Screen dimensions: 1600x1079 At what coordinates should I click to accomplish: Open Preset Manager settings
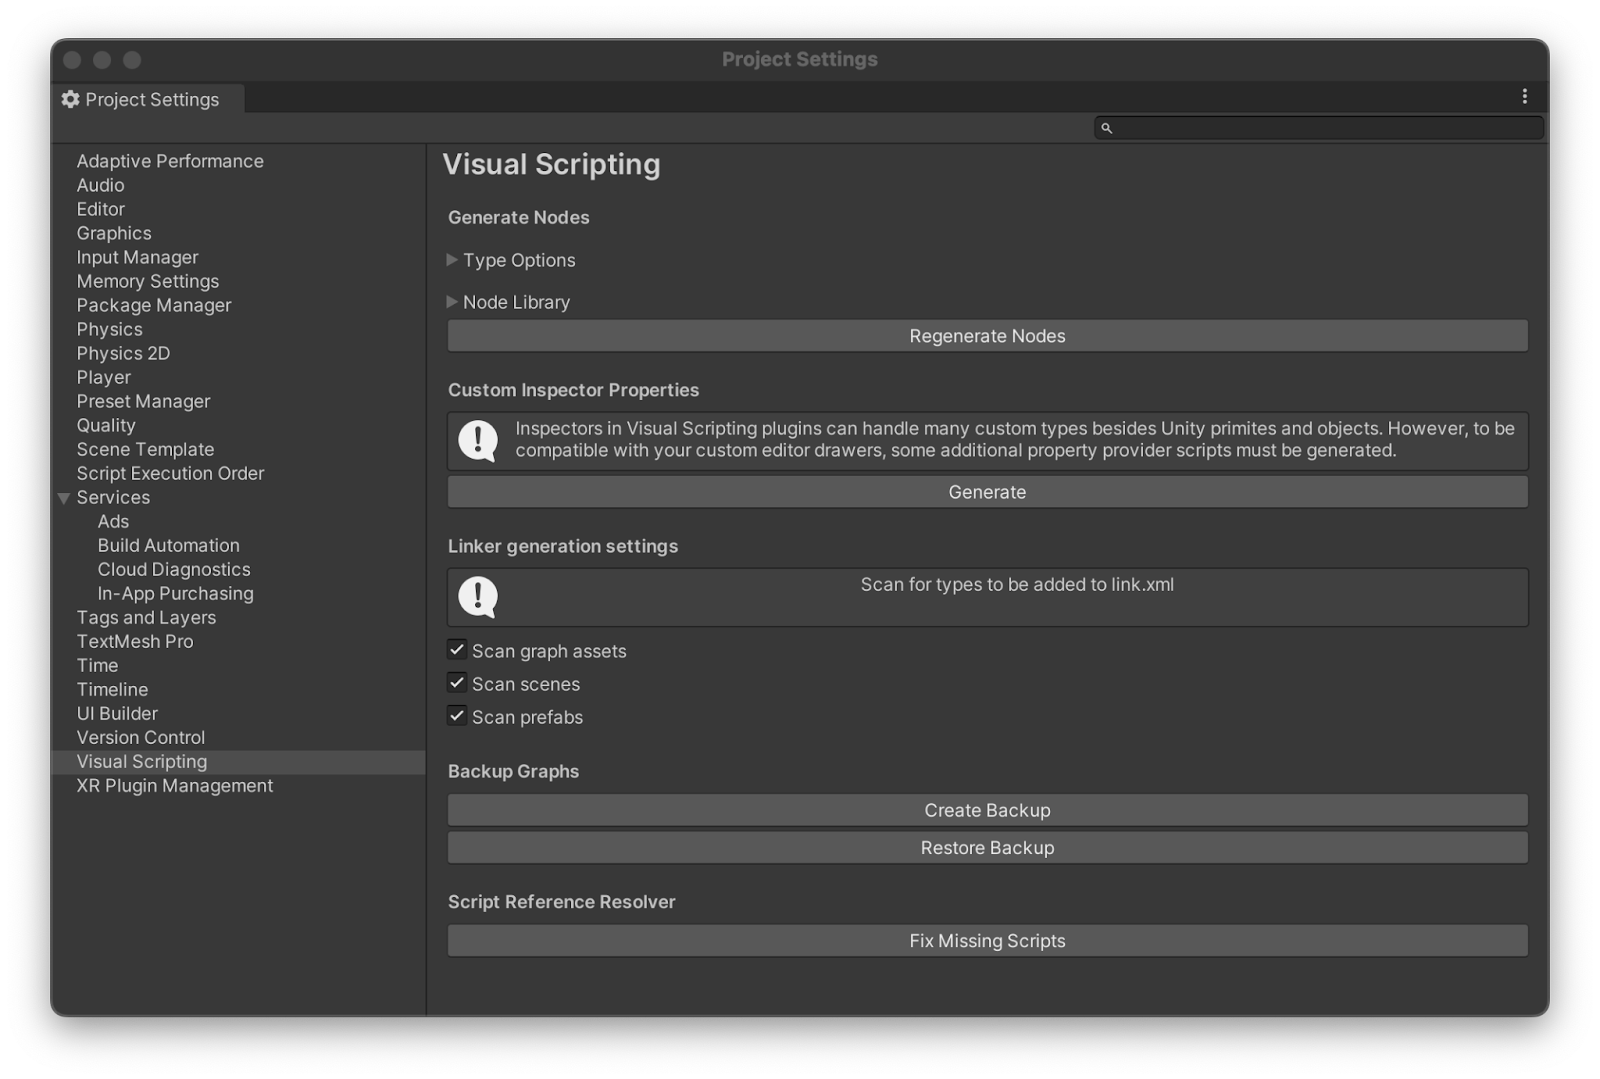point(143,401)
